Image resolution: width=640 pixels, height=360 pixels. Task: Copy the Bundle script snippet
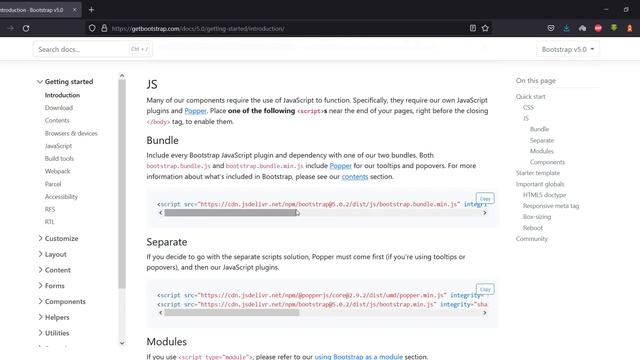coord(485,198)
